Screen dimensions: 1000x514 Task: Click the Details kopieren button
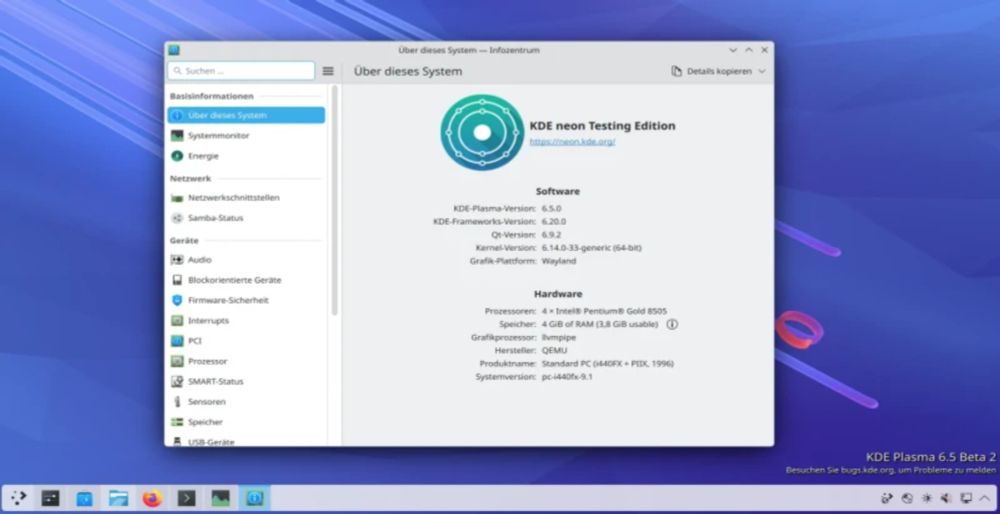712,71
